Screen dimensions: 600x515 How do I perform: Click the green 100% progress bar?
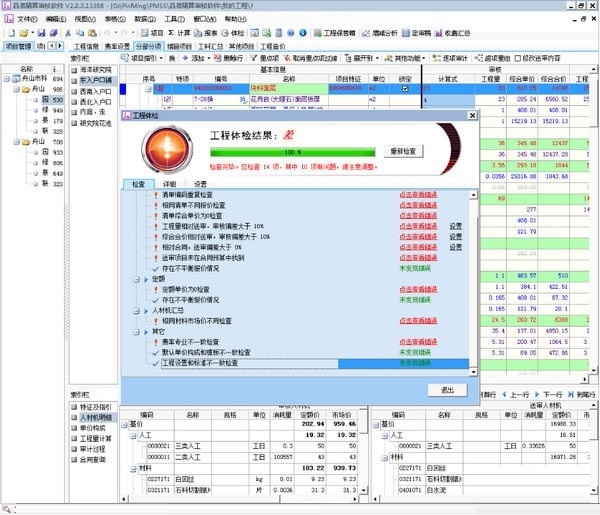[293, 152]
